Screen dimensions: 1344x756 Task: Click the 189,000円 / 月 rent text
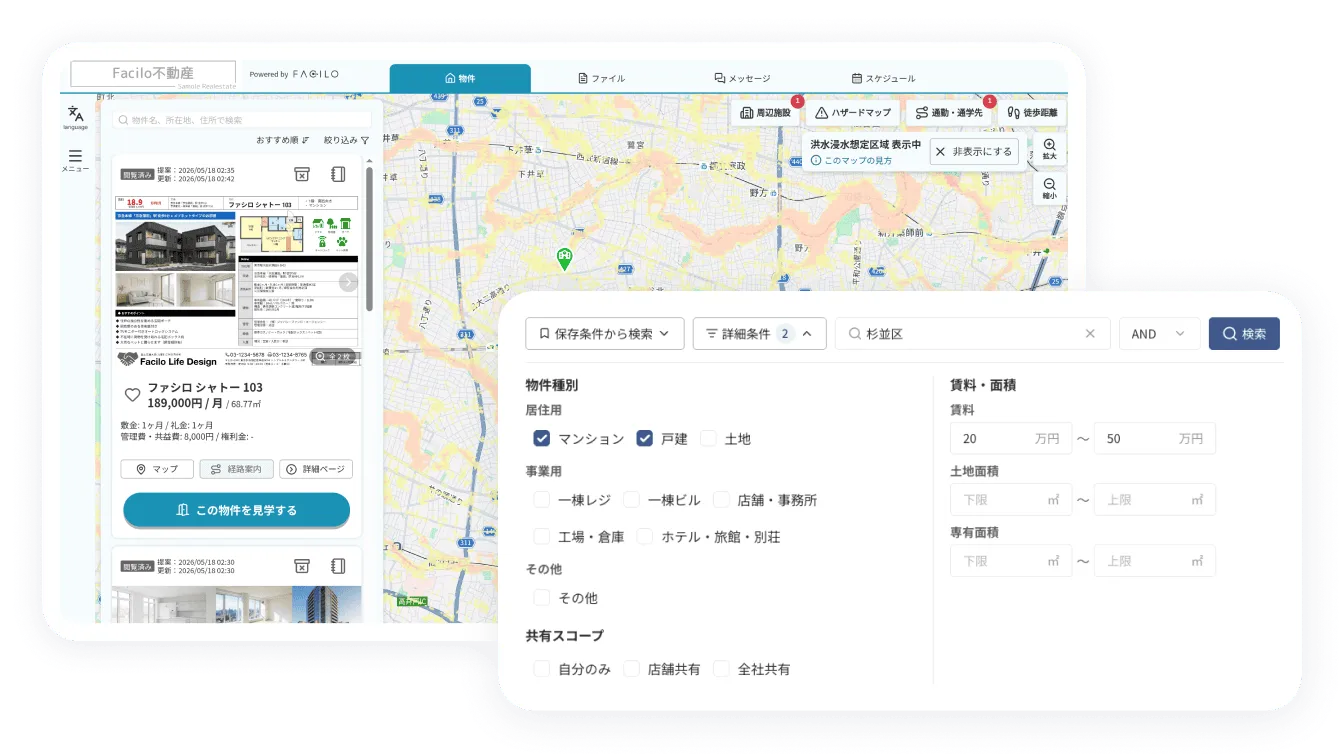click(x=186, y=403)
